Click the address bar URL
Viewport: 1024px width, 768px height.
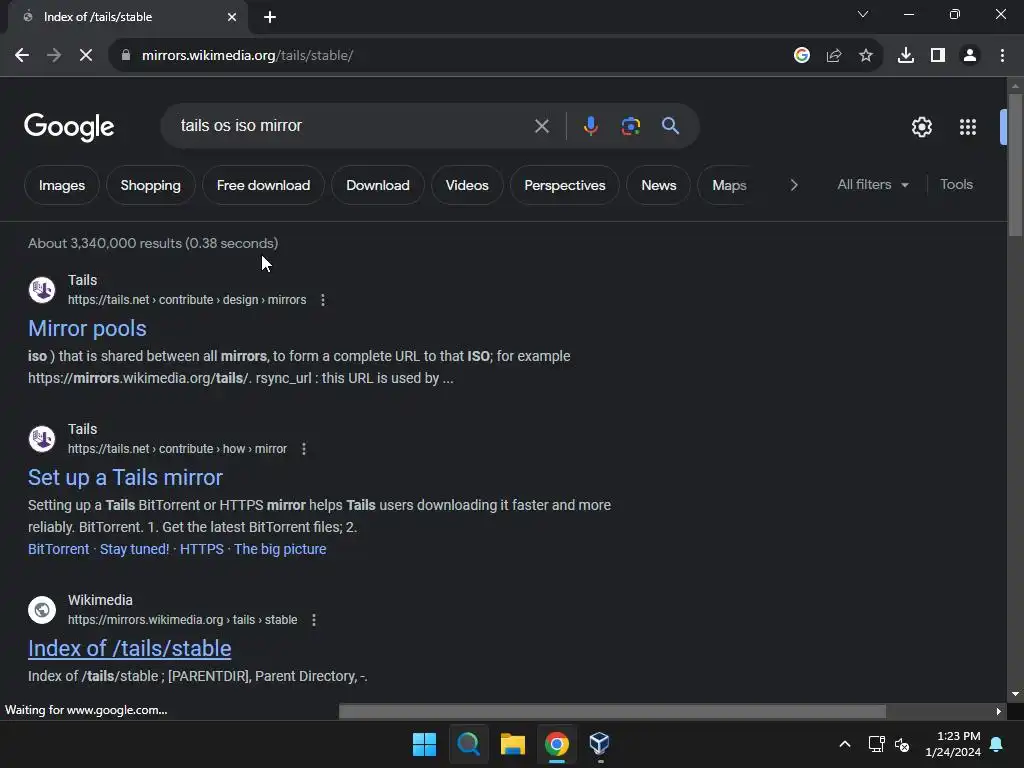click(x=248, y=56)
